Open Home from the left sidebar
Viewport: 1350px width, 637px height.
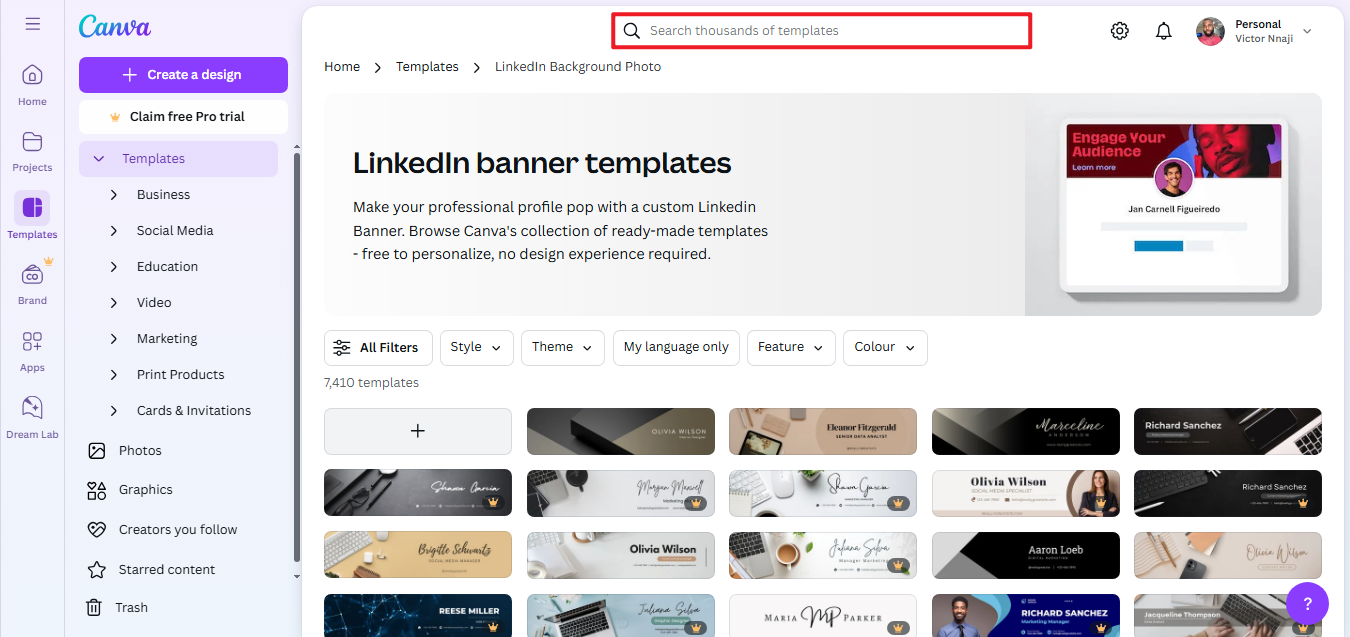tap(31, 85)
